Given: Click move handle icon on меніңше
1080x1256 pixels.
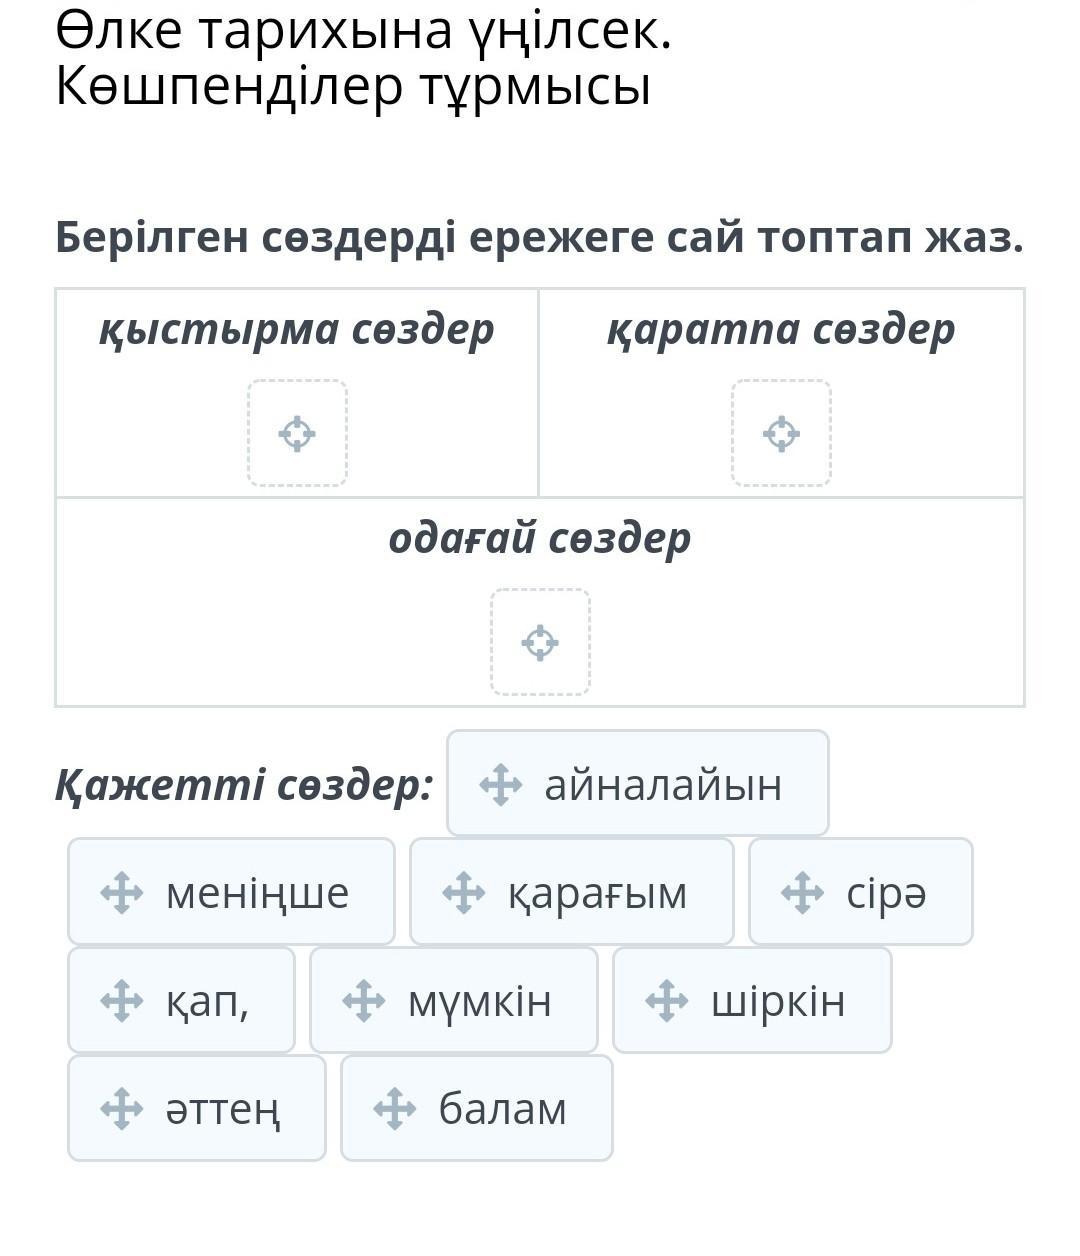Looking at the screenshot, I should (121, 892).
